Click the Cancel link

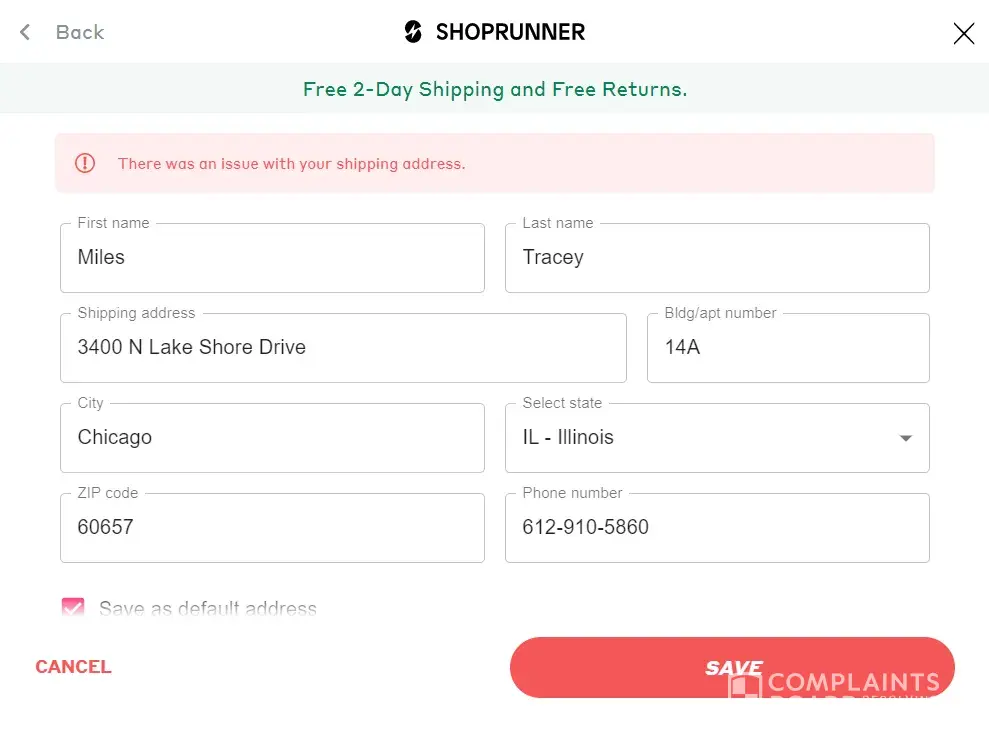coord(73,667)
